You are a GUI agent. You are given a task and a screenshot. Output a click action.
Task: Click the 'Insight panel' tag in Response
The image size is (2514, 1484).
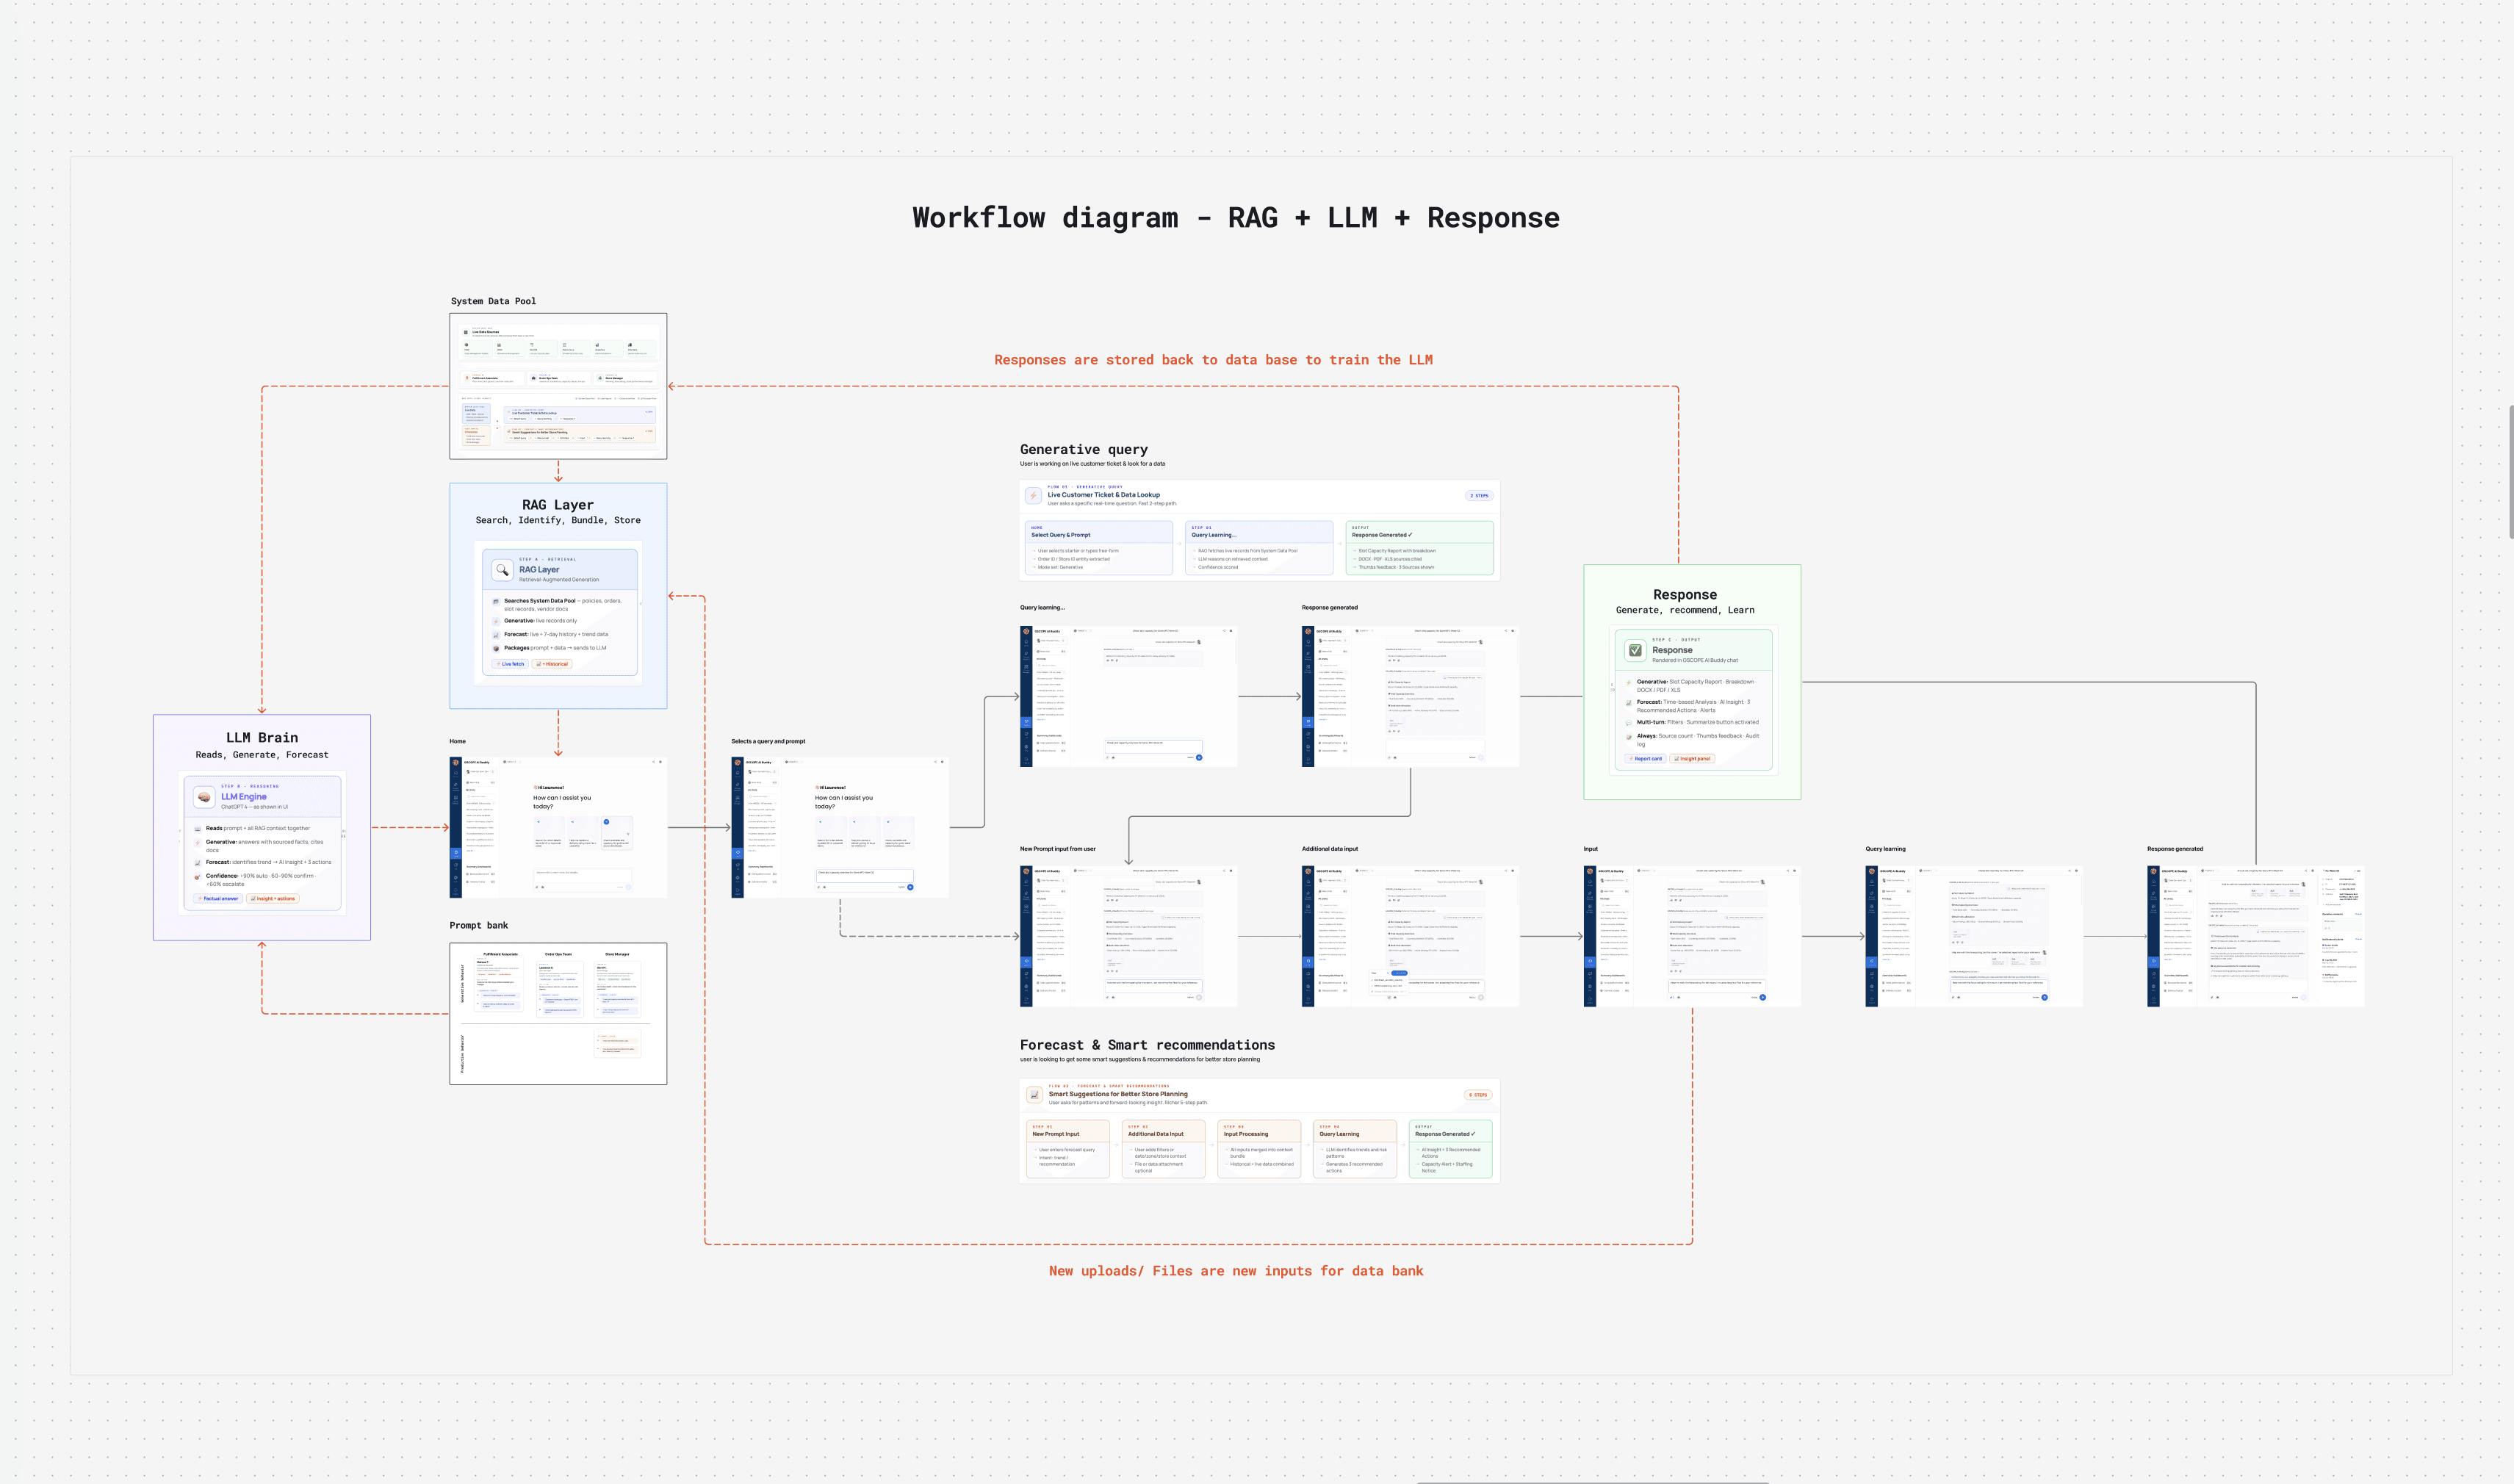pos(1692,759)
